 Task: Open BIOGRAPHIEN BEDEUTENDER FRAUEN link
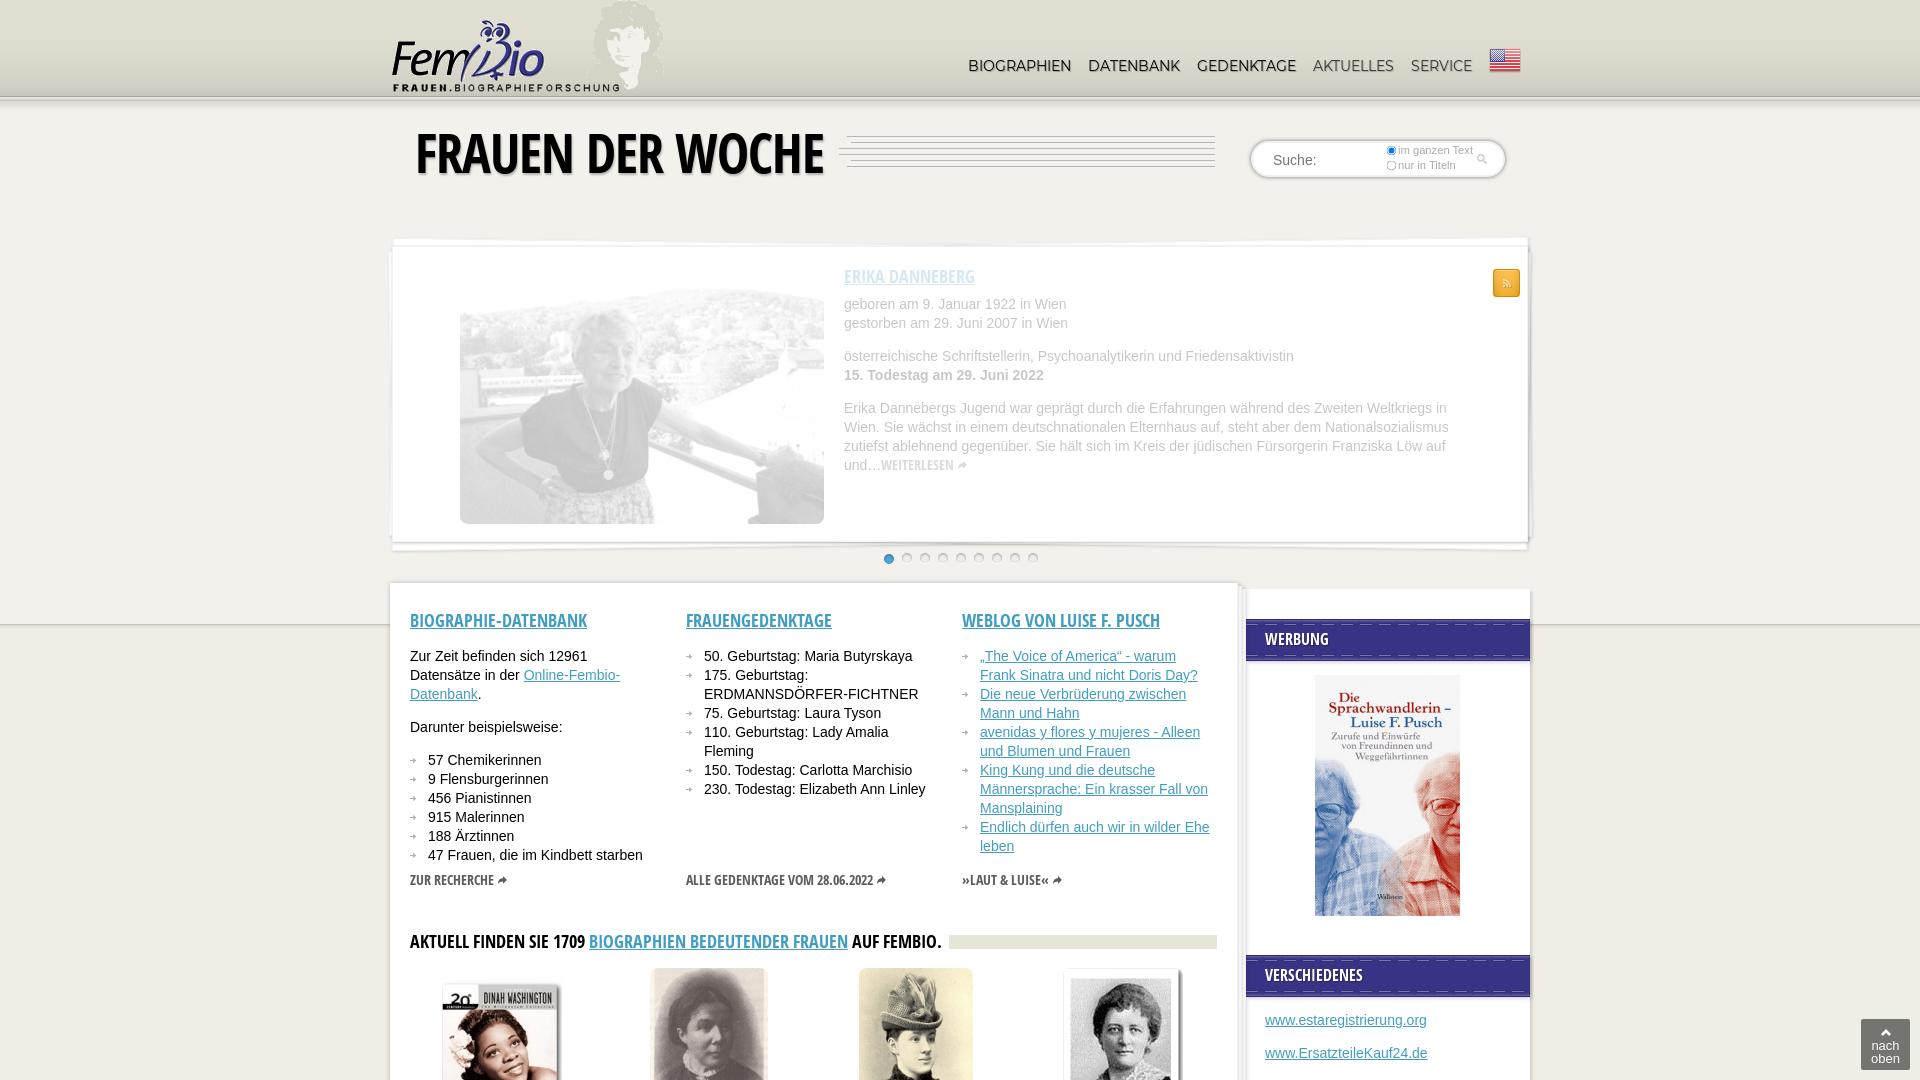(x=718, y=942)
